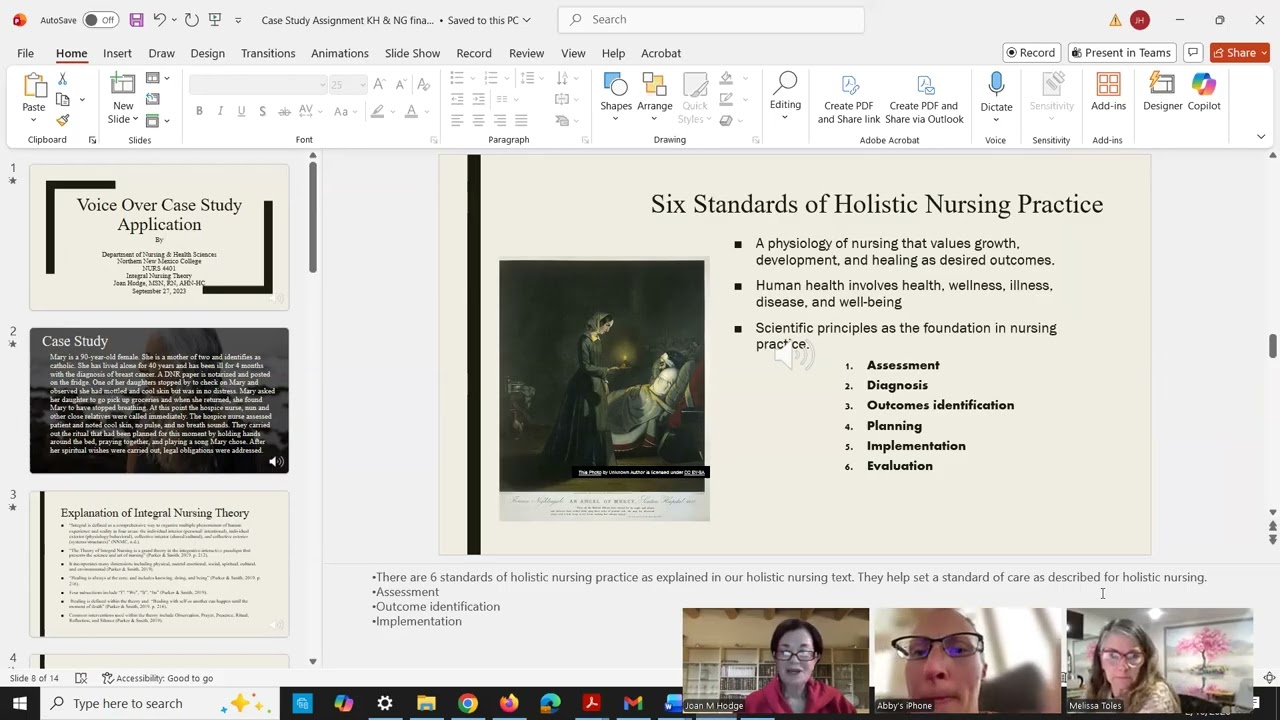The height and width of the screenshot is (720, 1280).
Task: Insert a New Slide using the icon
Action: (x=123, y=86)
